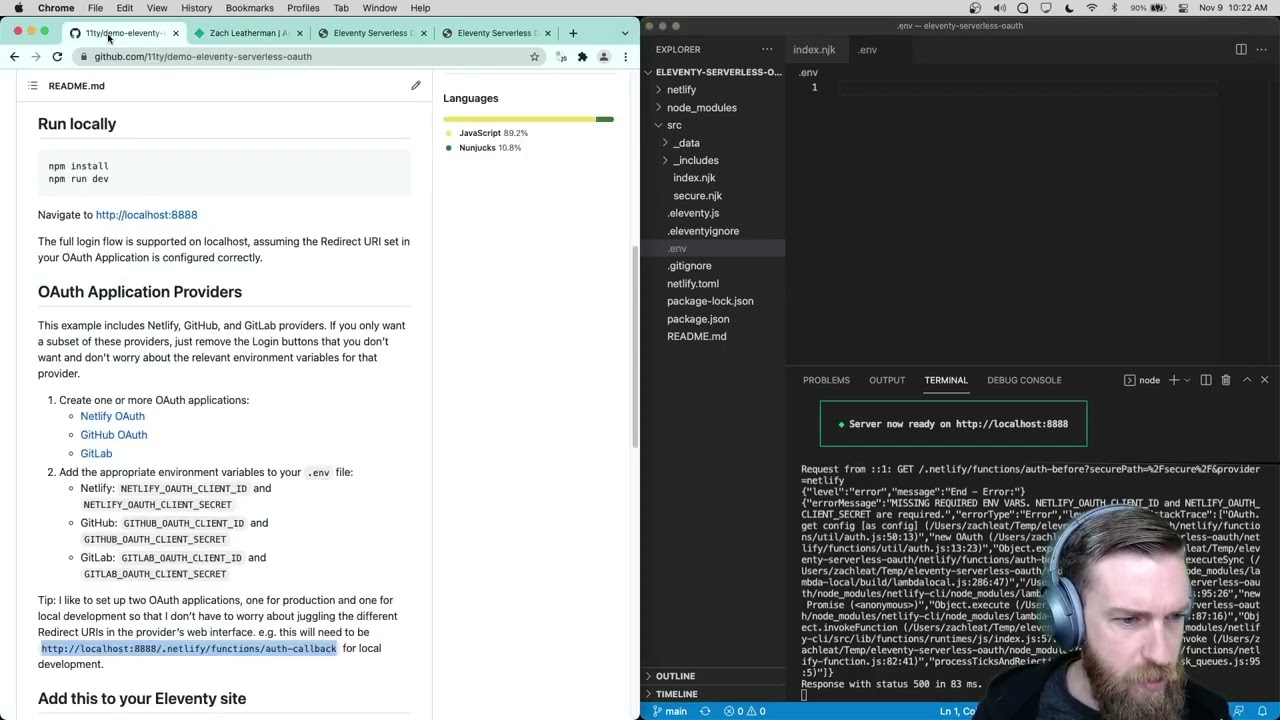Open the GitHub OAuth link
The width and height of the screenshot is (1280, 720).
click(x=113, y=435)
